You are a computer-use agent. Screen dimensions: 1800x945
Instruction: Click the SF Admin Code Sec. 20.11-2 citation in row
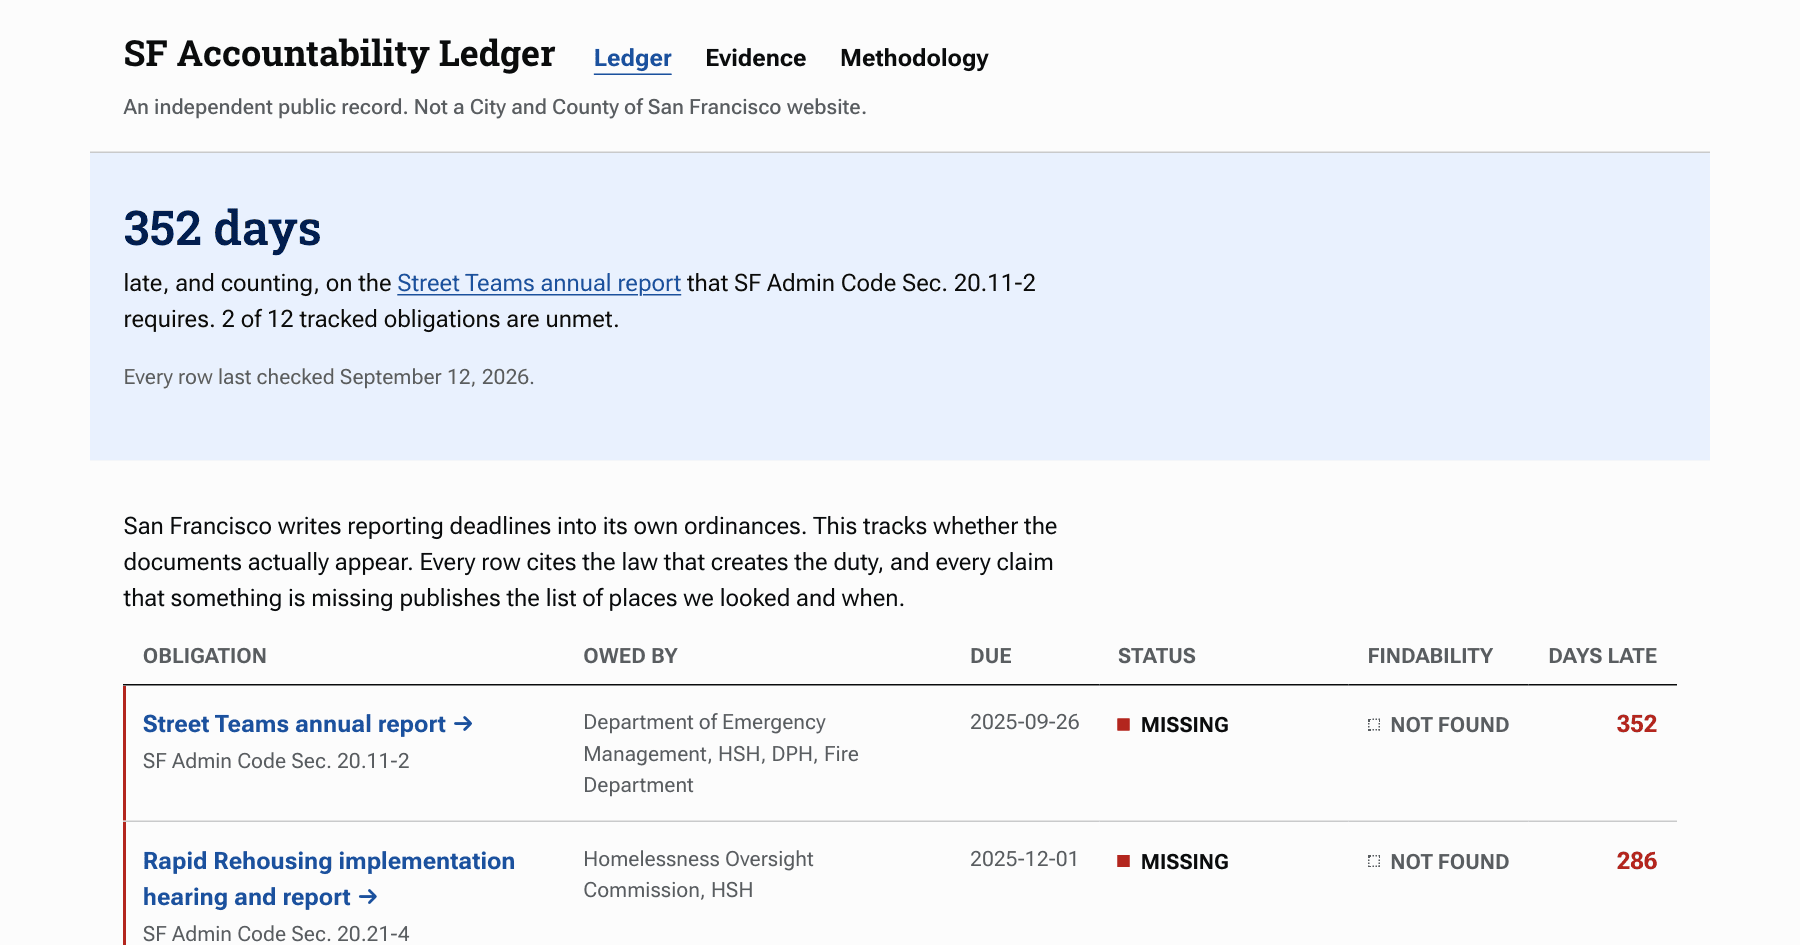click(276, 761)
